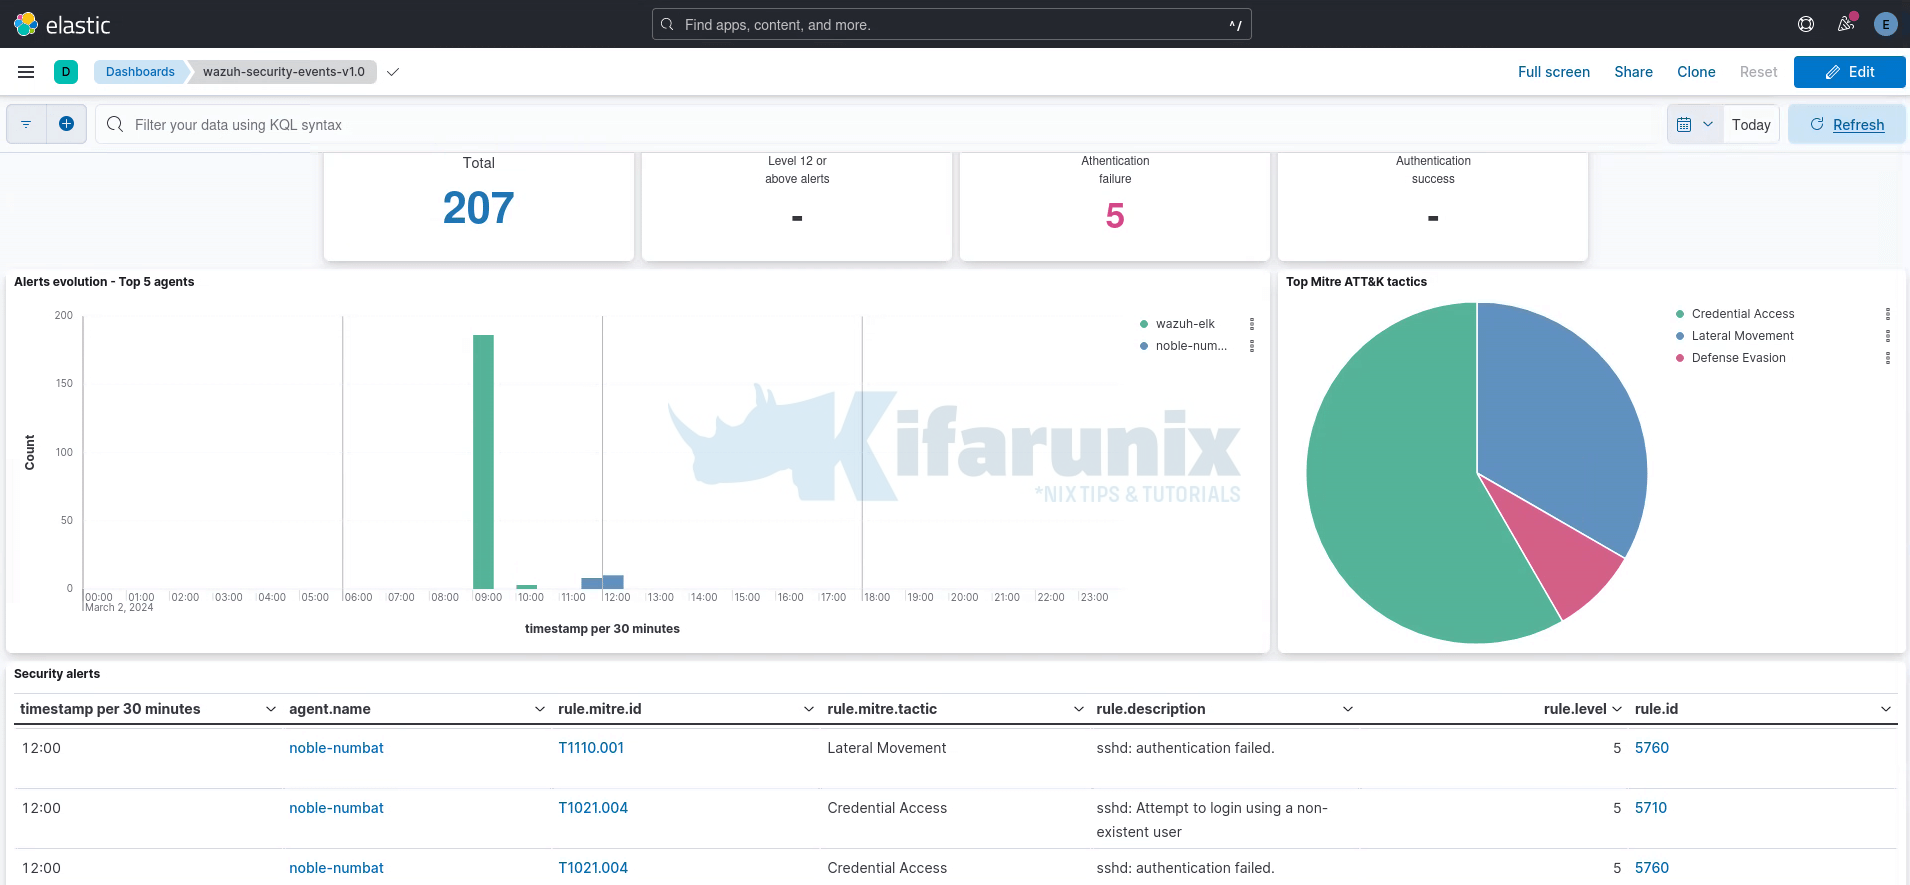Click the Elastic logo home icon
The width and height of the screenshot is (1910, 885).
click(x=26, y=24)
